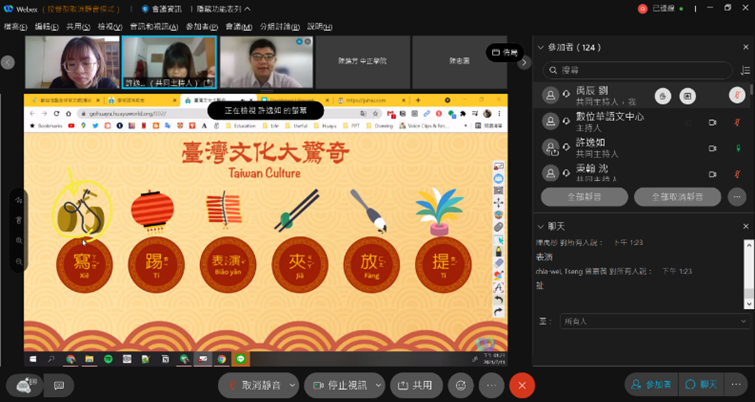
Task: Open more options in the center control bar
Action: coord(491,385)
